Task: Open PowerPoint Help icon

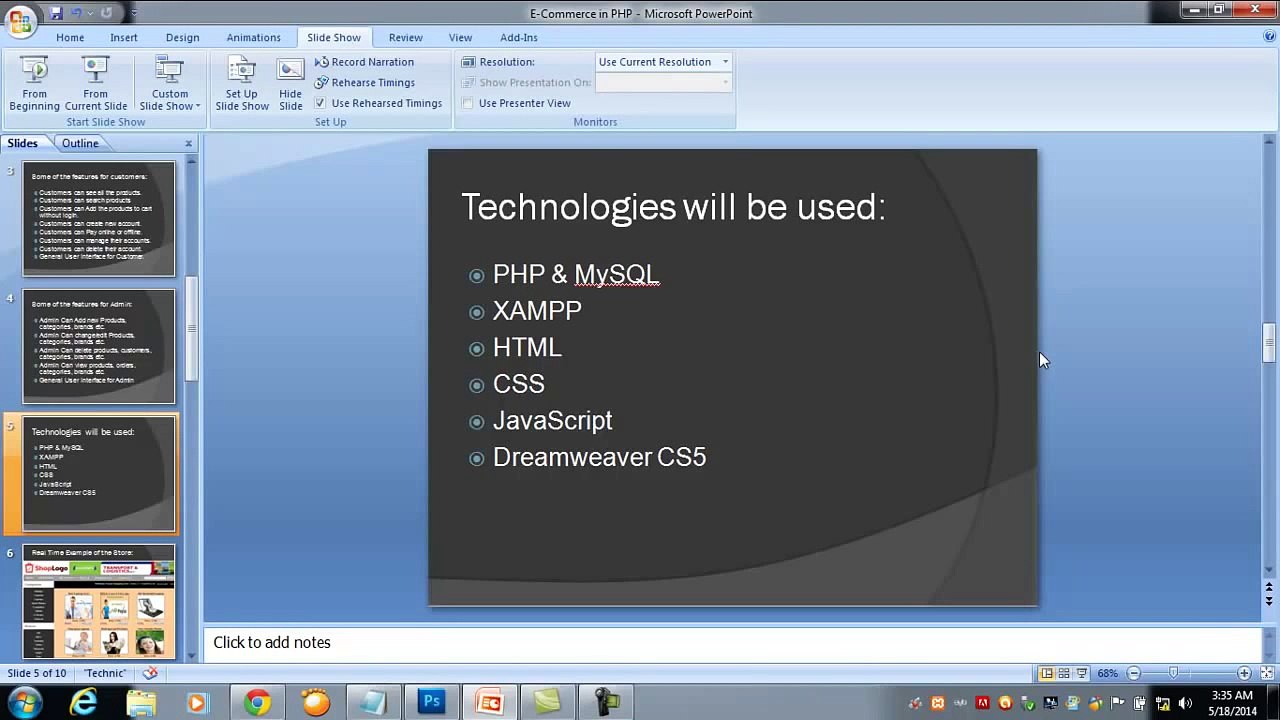Action: point(1269,37)
